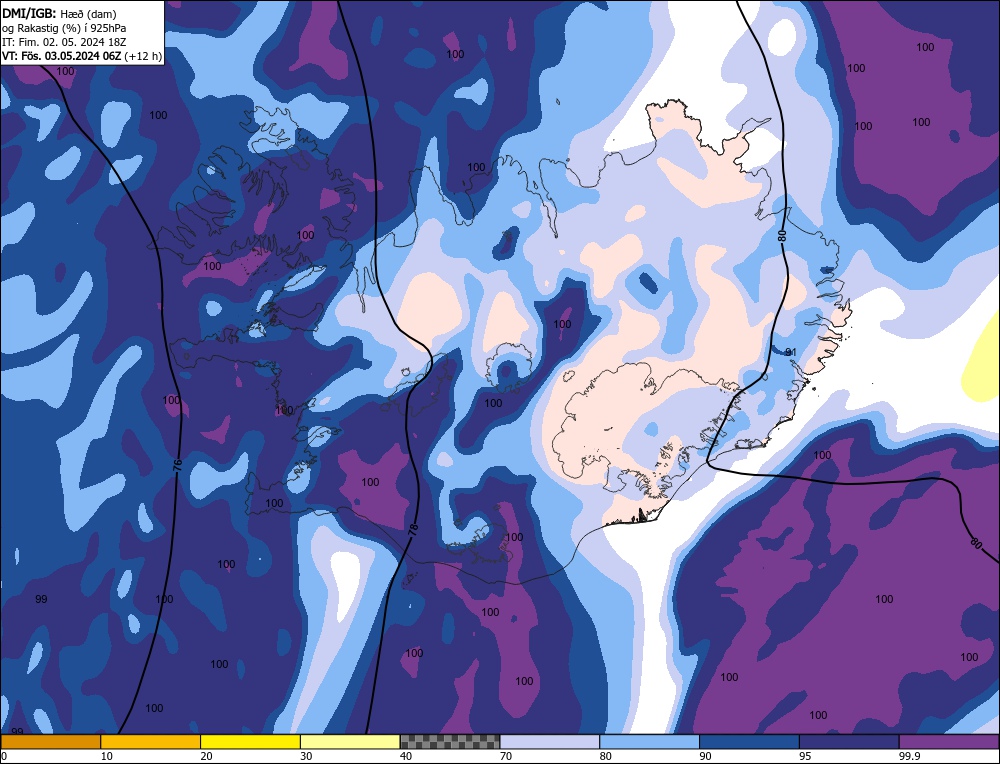Click the "70" legend tick label
This screenshot has height=764, width=1000.
click(506, 756)
